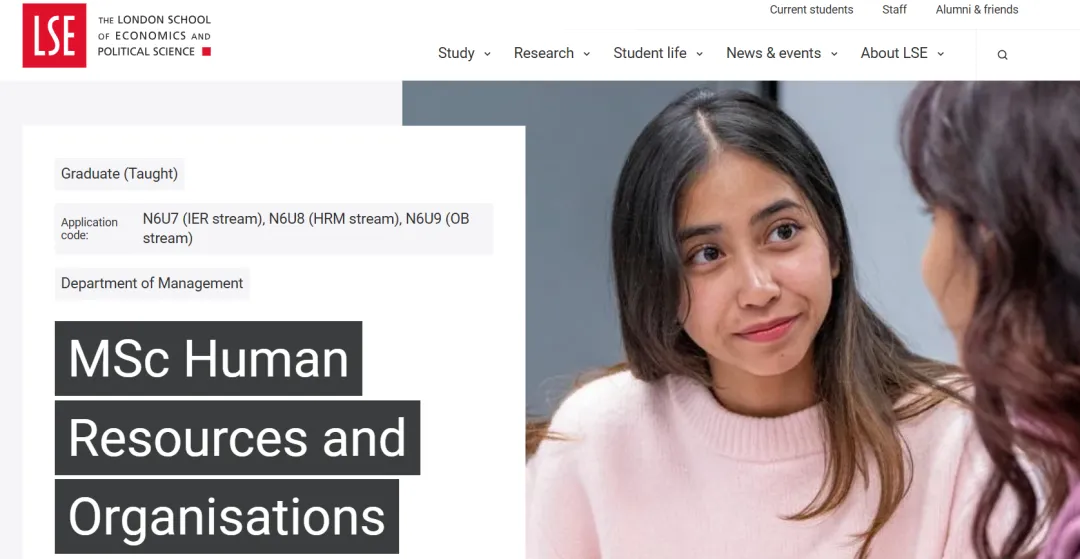Click the LSE red logo
Screen dimensions: 1080x559
point(54,35)
